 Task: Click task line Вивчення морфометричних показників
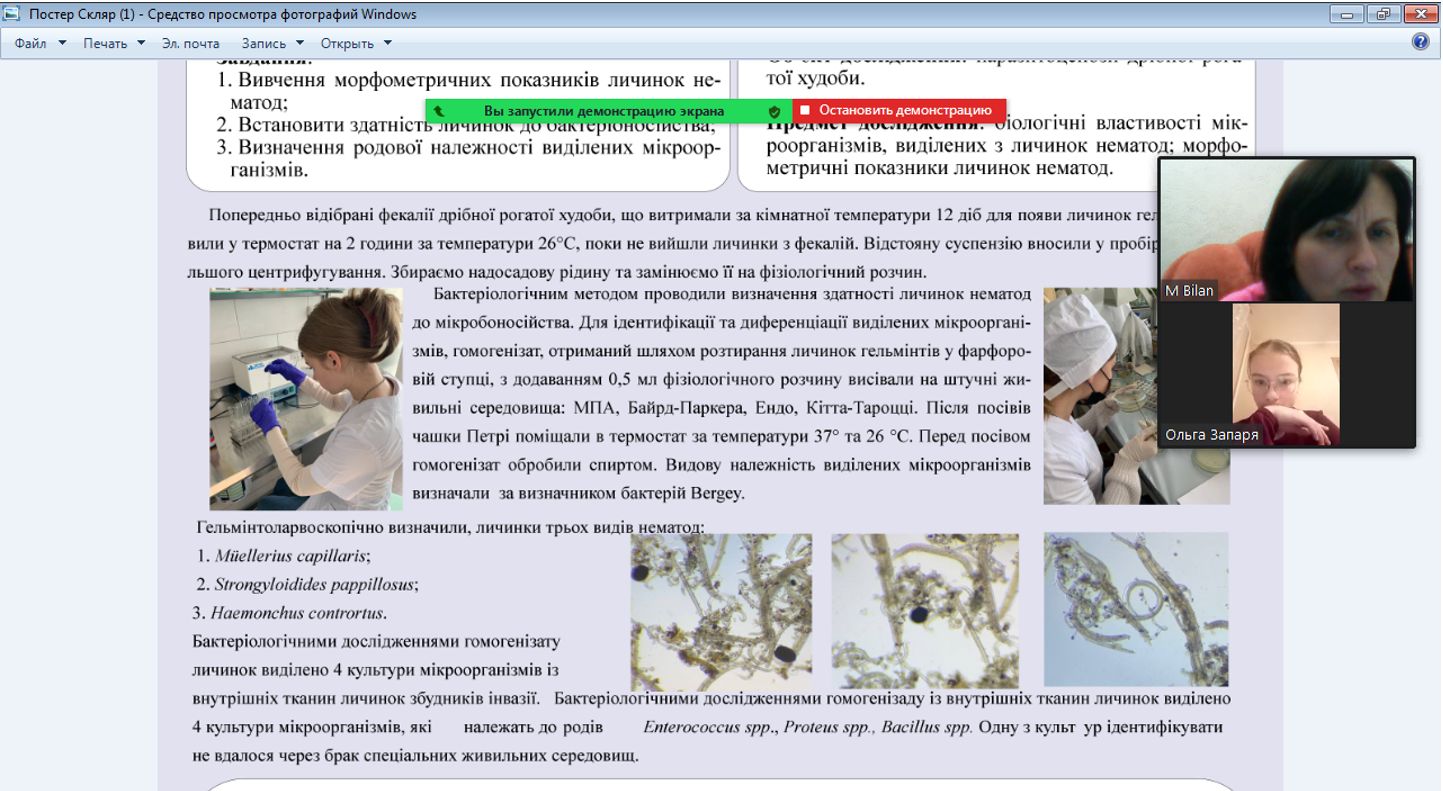point(469,80)
